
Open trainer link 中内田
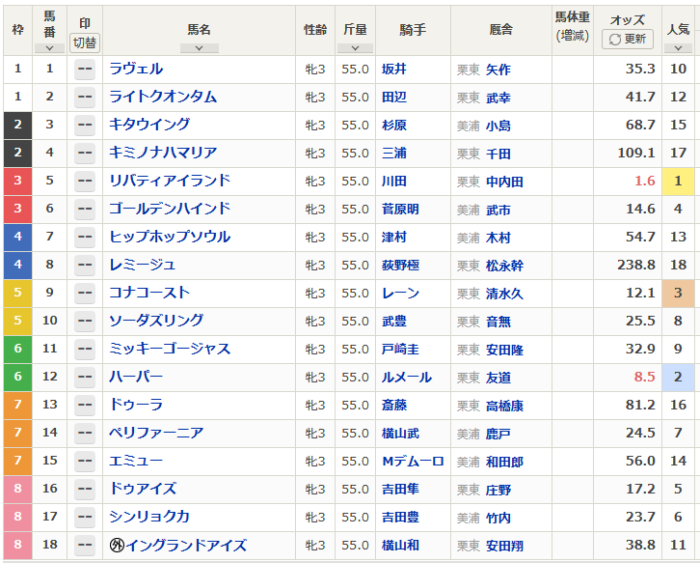(504, 182)
